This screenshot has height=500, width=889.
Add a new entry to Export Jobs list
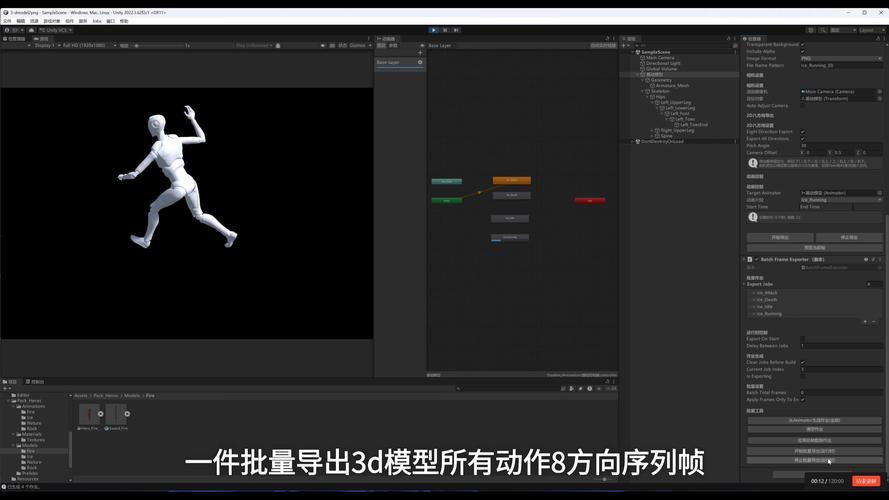pos(865,321)
